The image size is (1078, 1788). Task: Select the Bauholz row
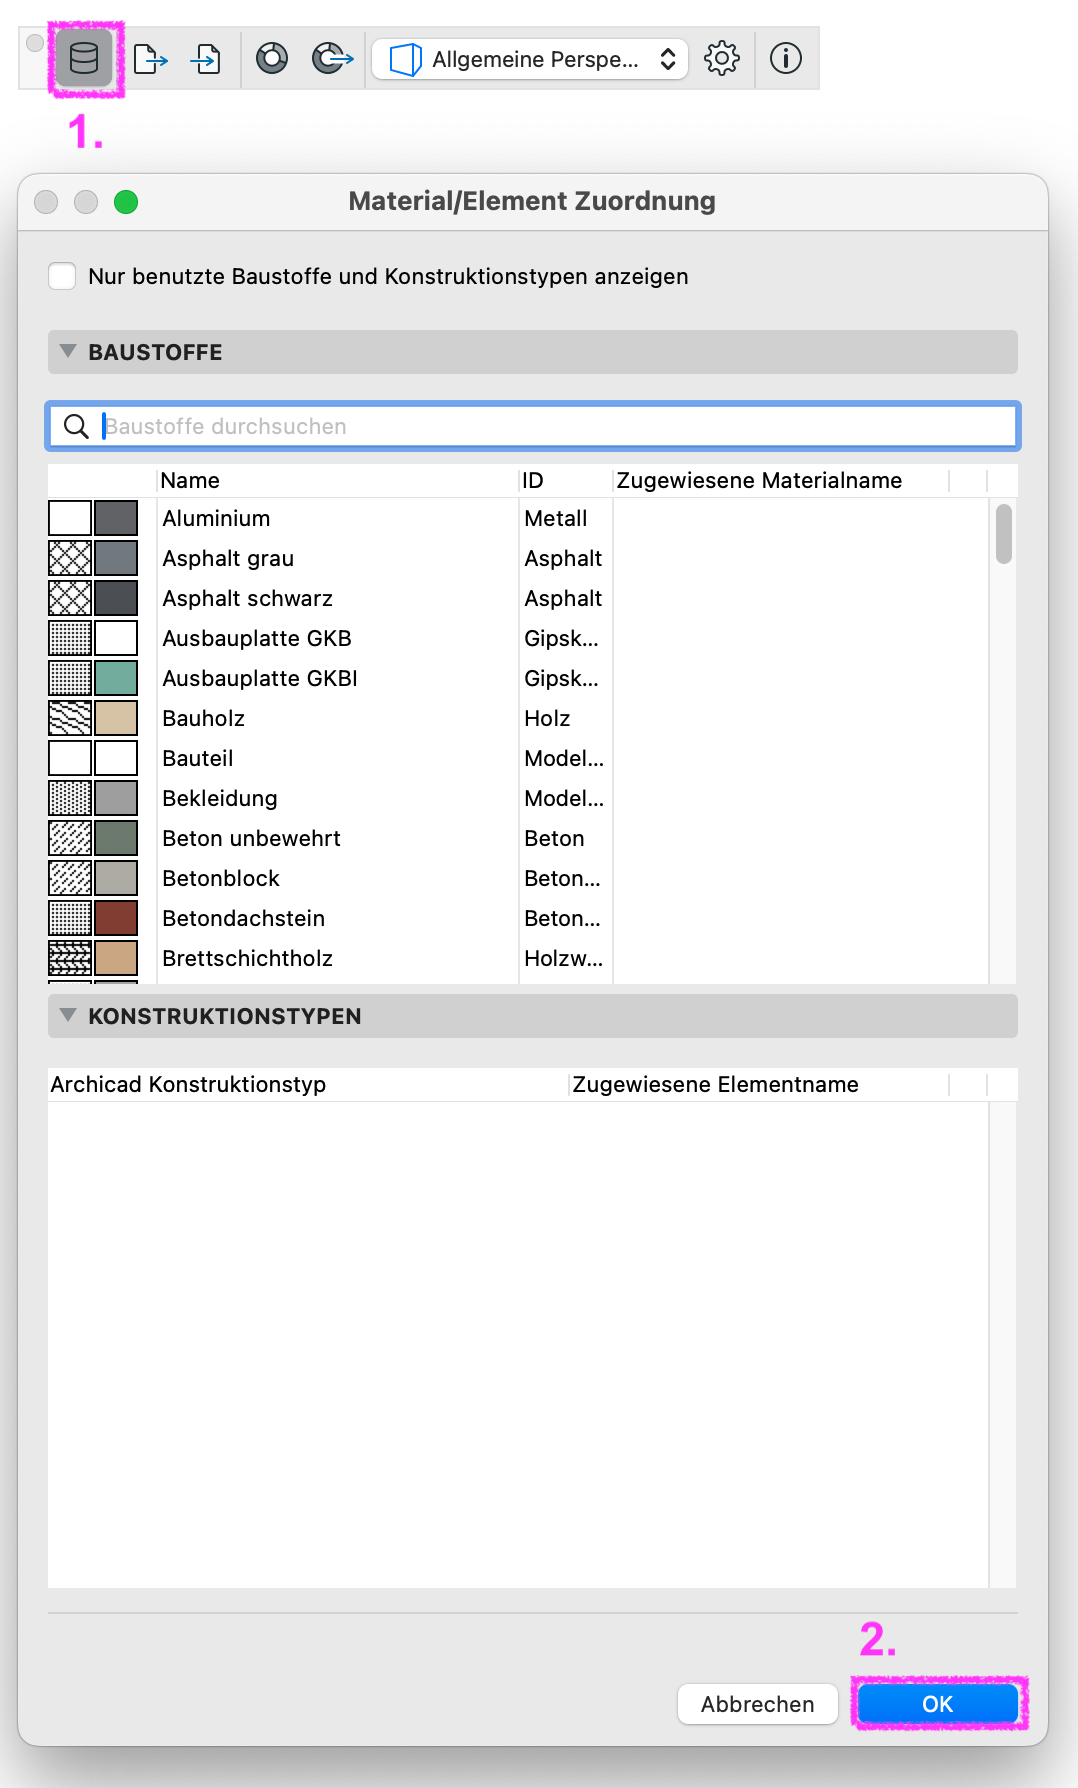[518, 719]
